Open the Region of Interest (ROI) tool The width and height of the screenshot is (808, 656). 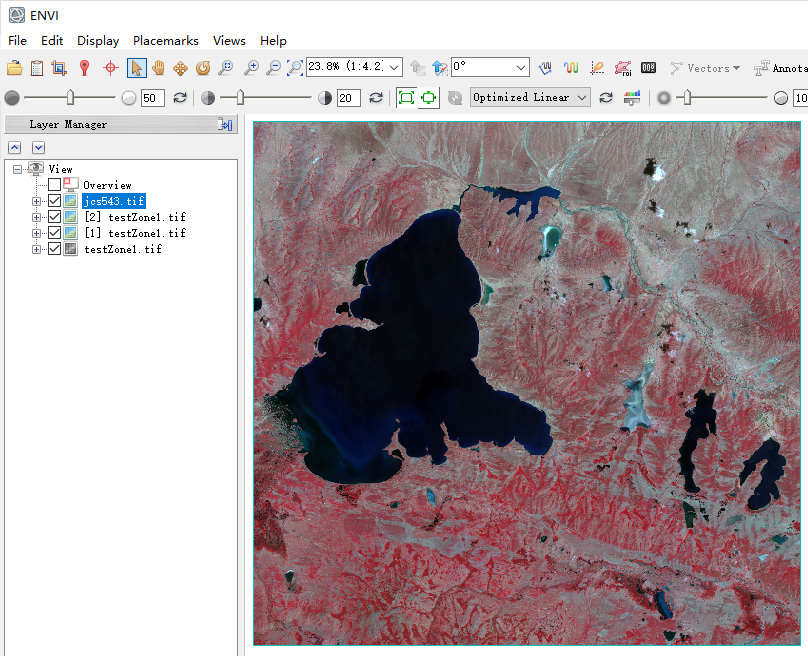pyautogui.click(x=622, y=68)
